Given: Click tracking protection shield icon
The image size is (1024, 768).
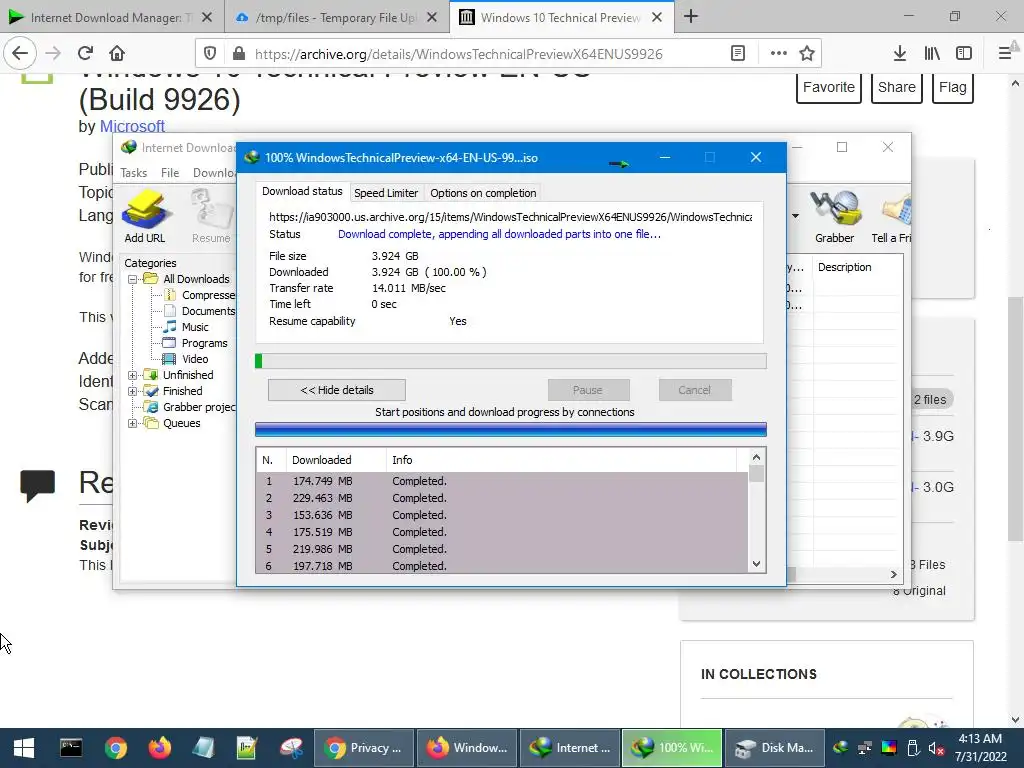Looking at the screenshot, I should (210, 54).
